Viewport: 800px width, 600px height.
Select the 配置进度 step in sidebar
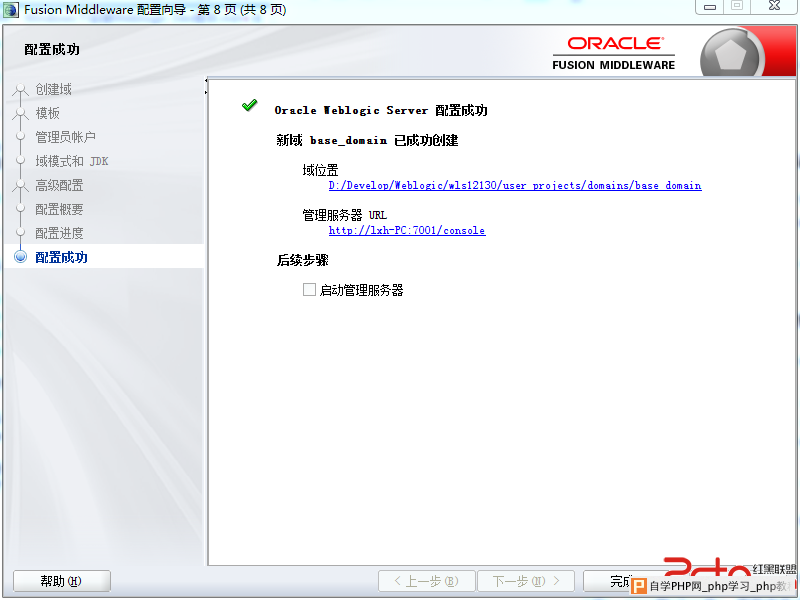tap(59, 233)
